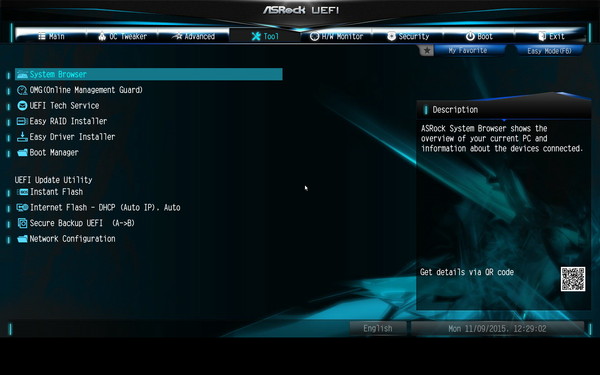Click the My Favorite button
The image size is (600, 375).
pos(468,51)
